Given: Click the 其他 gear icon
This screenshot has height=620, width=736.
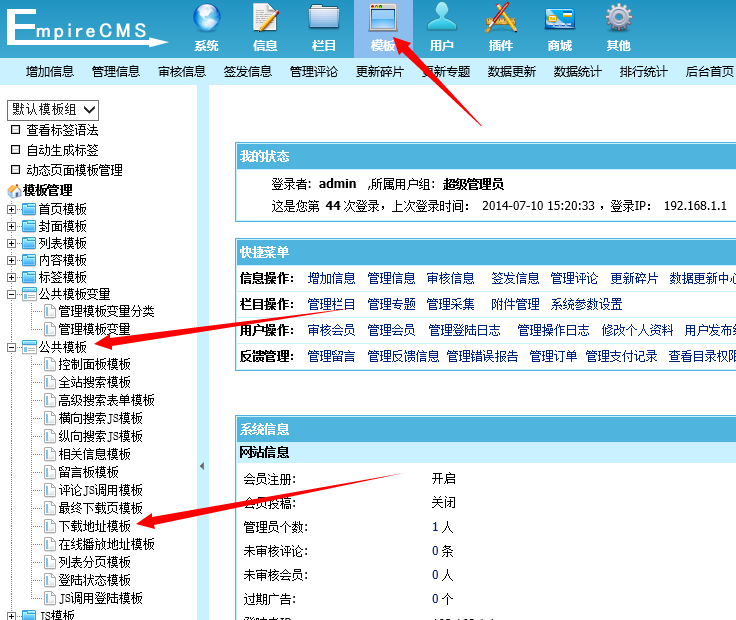Looking at the screenshot, I should click(x=618, y=18).
